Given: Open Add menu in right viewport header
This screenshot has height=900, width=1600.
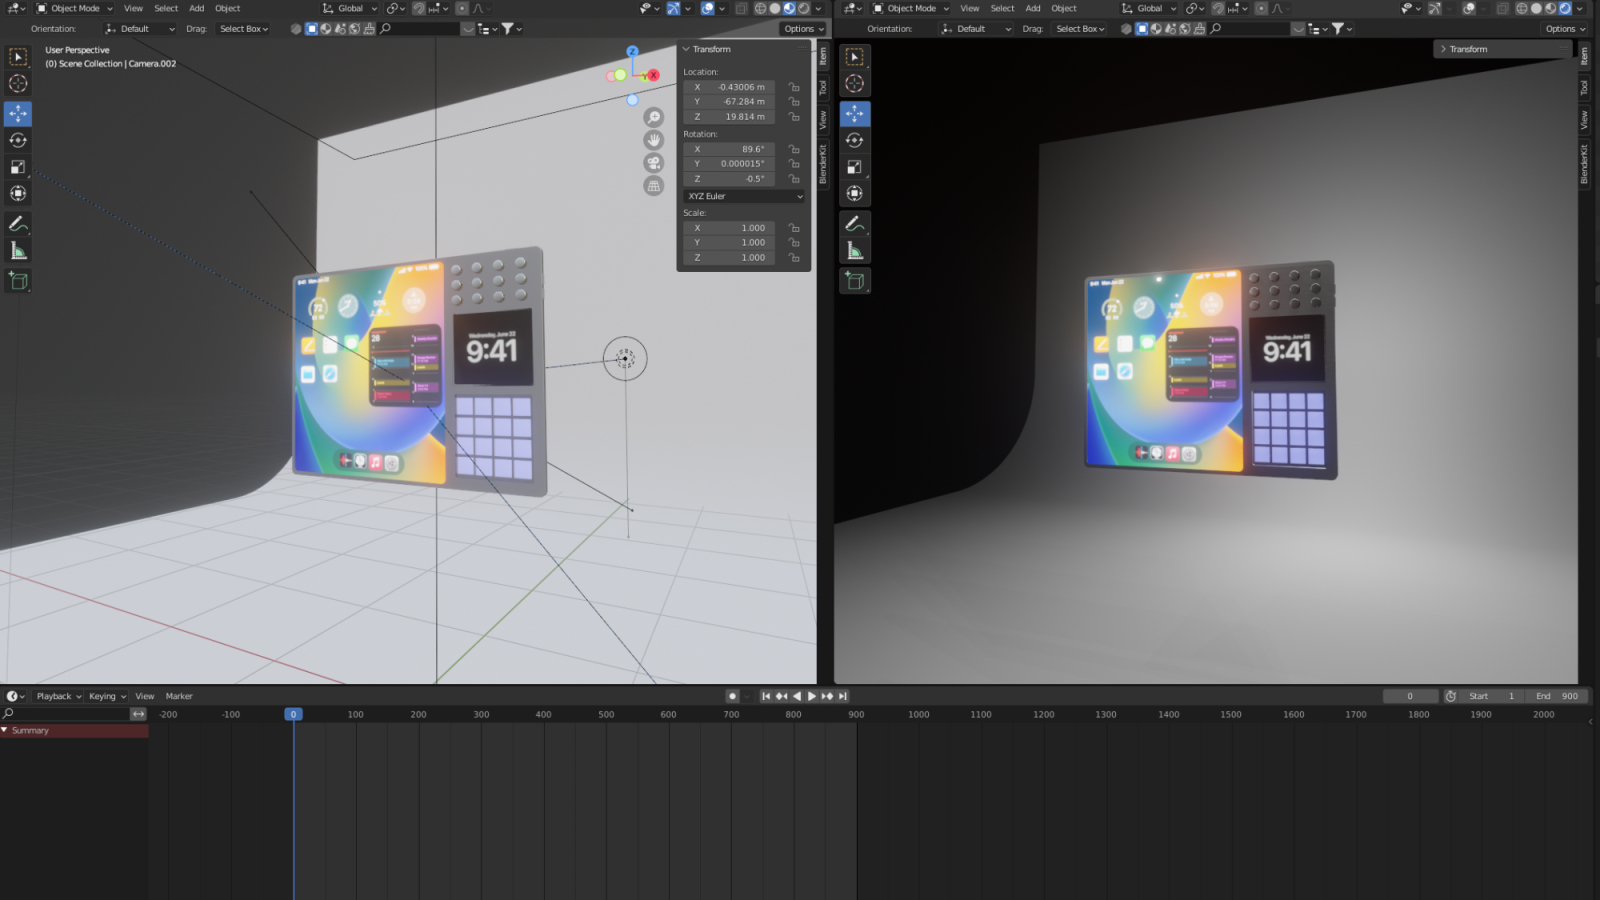Looking at the screenshot, I should pos(1033,8).
